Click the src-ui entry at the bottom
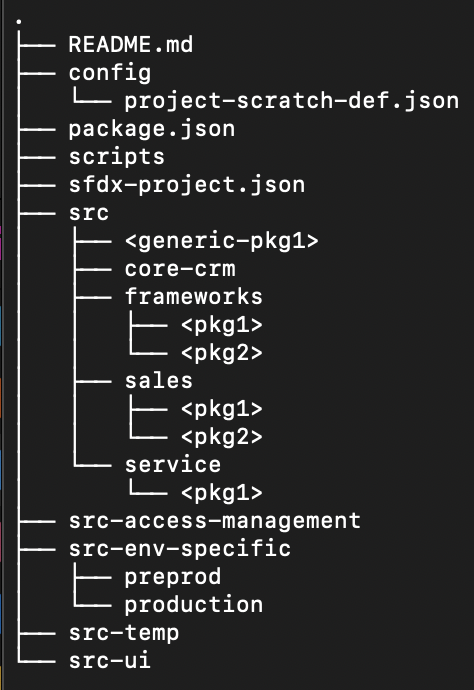Viewport: 474px width, 690px height. (110, 661)
